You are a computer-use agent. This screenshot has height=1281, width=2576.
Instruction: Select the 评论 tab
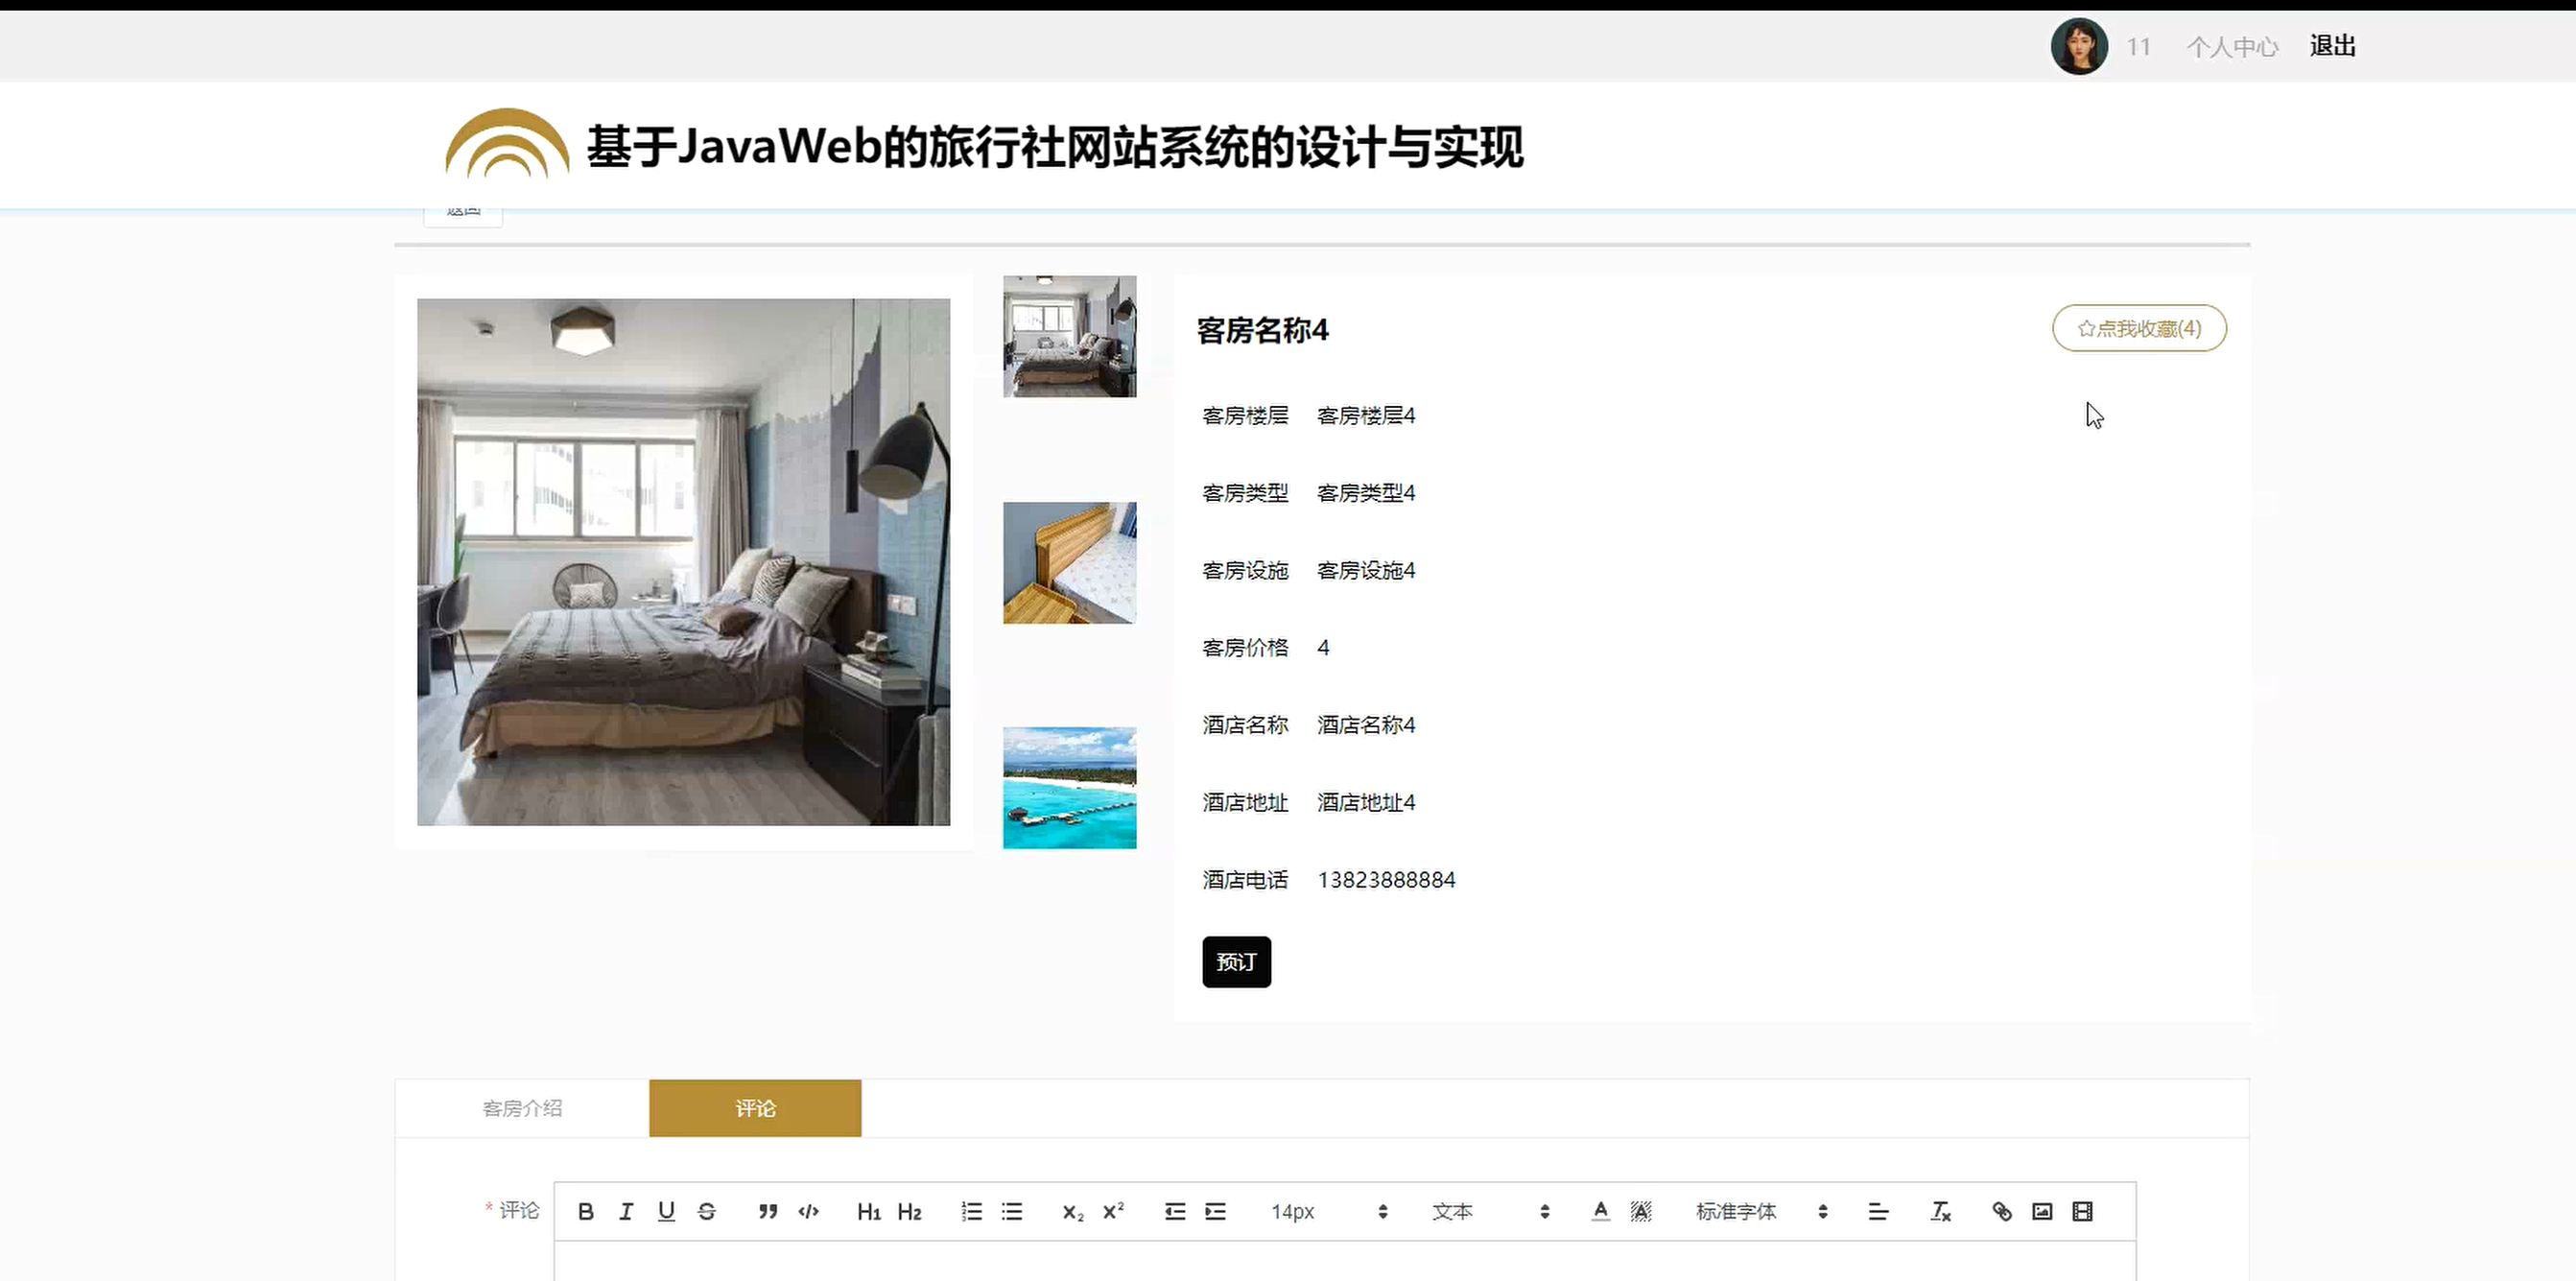click(x=755, y=1108)
